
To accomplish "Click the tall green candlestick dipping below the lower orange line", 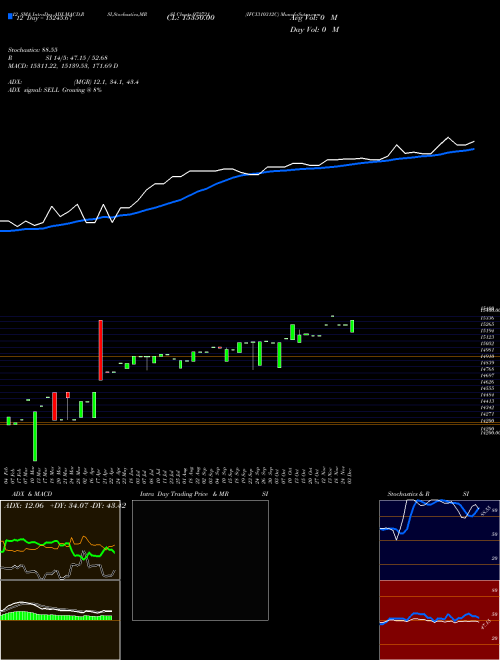I will coord(35,436).
